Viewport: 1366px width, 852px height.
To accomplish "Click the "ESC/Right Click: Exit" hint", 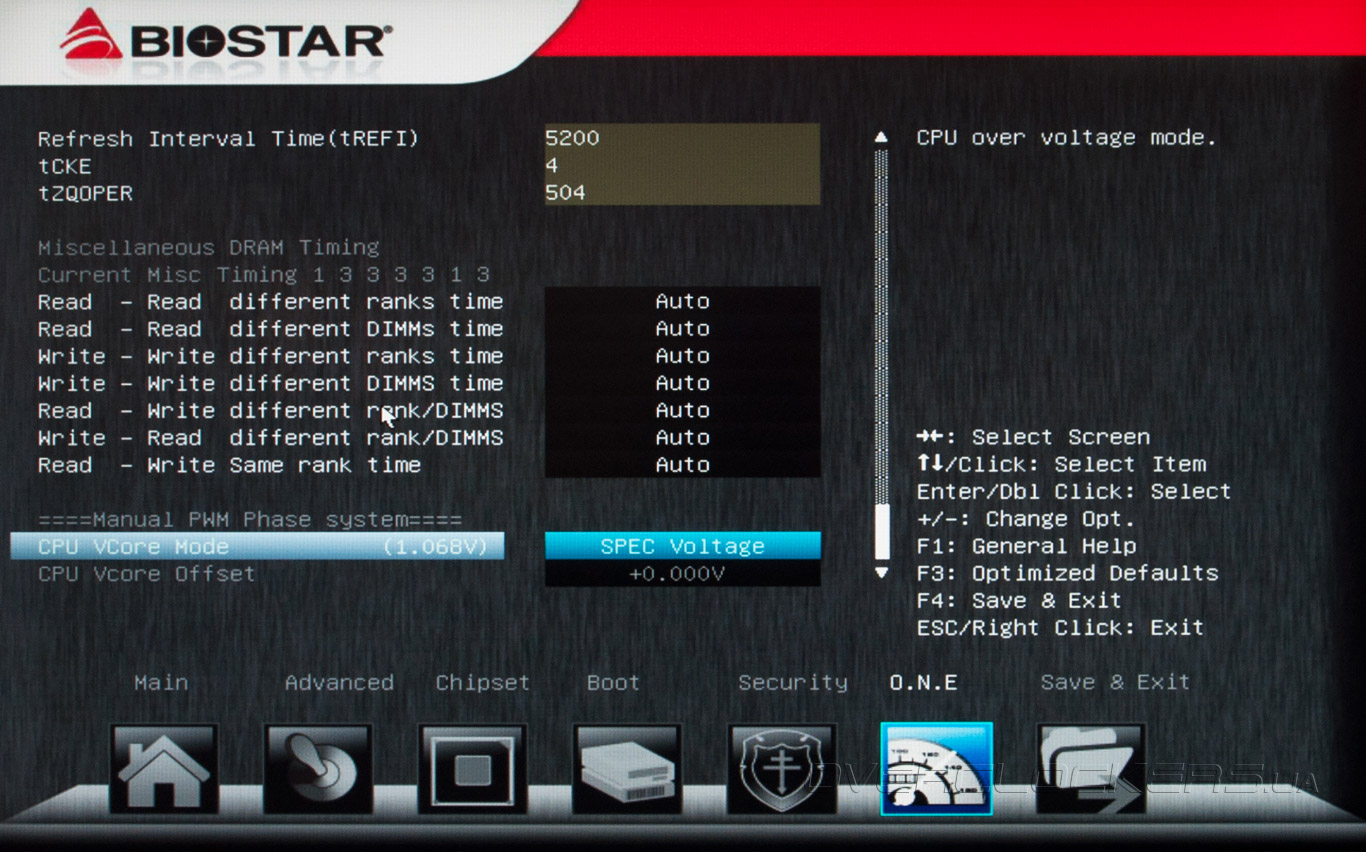I will [x=1060, y=628].
